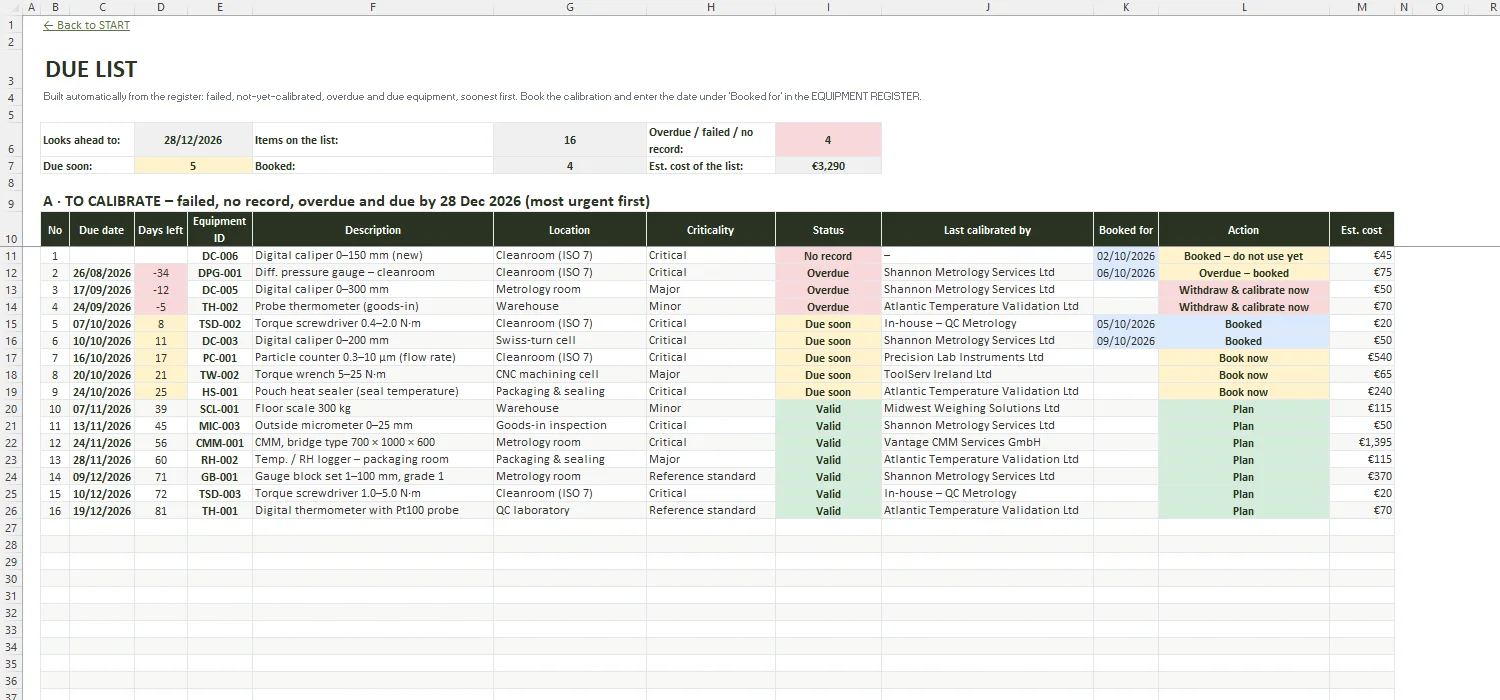Click ToolServ Ireland Ltd cell

987,375
